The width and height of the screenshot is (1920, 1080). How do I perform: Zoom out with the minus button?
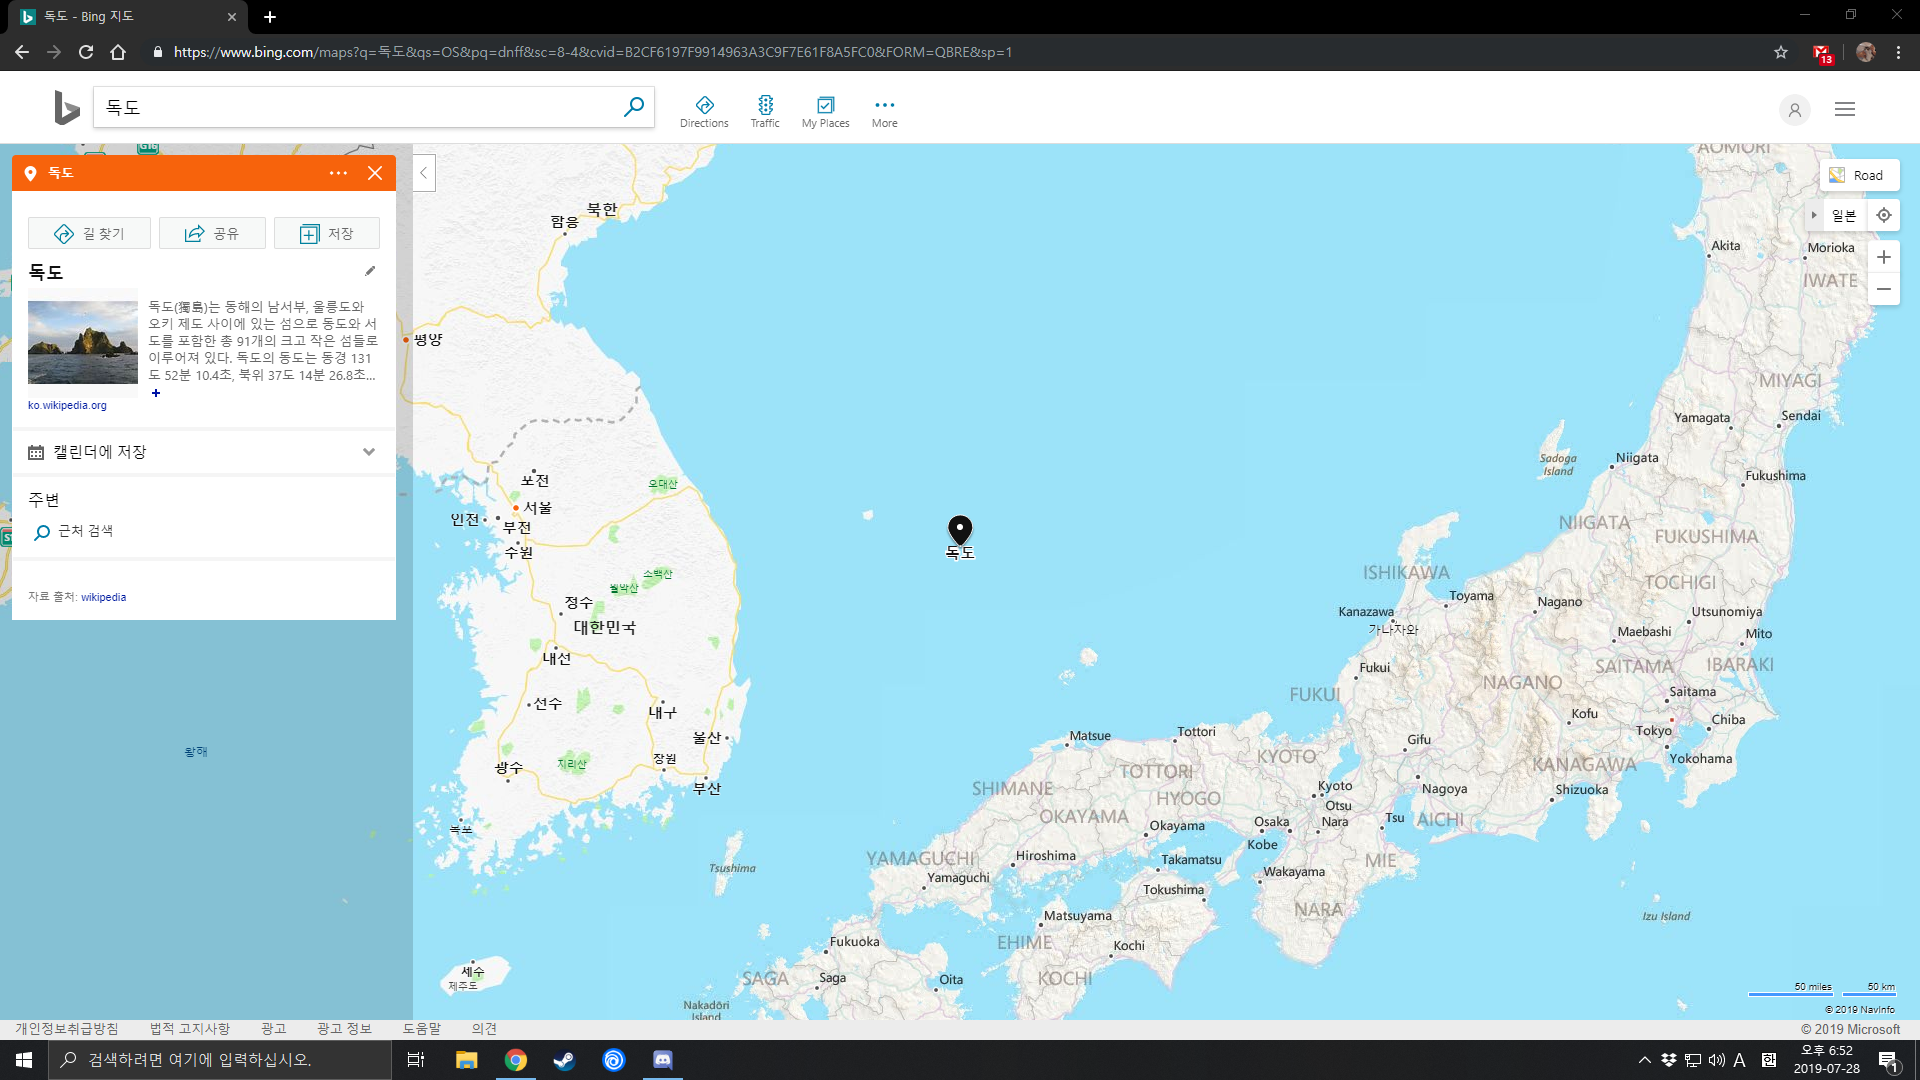pos(1884,289)
